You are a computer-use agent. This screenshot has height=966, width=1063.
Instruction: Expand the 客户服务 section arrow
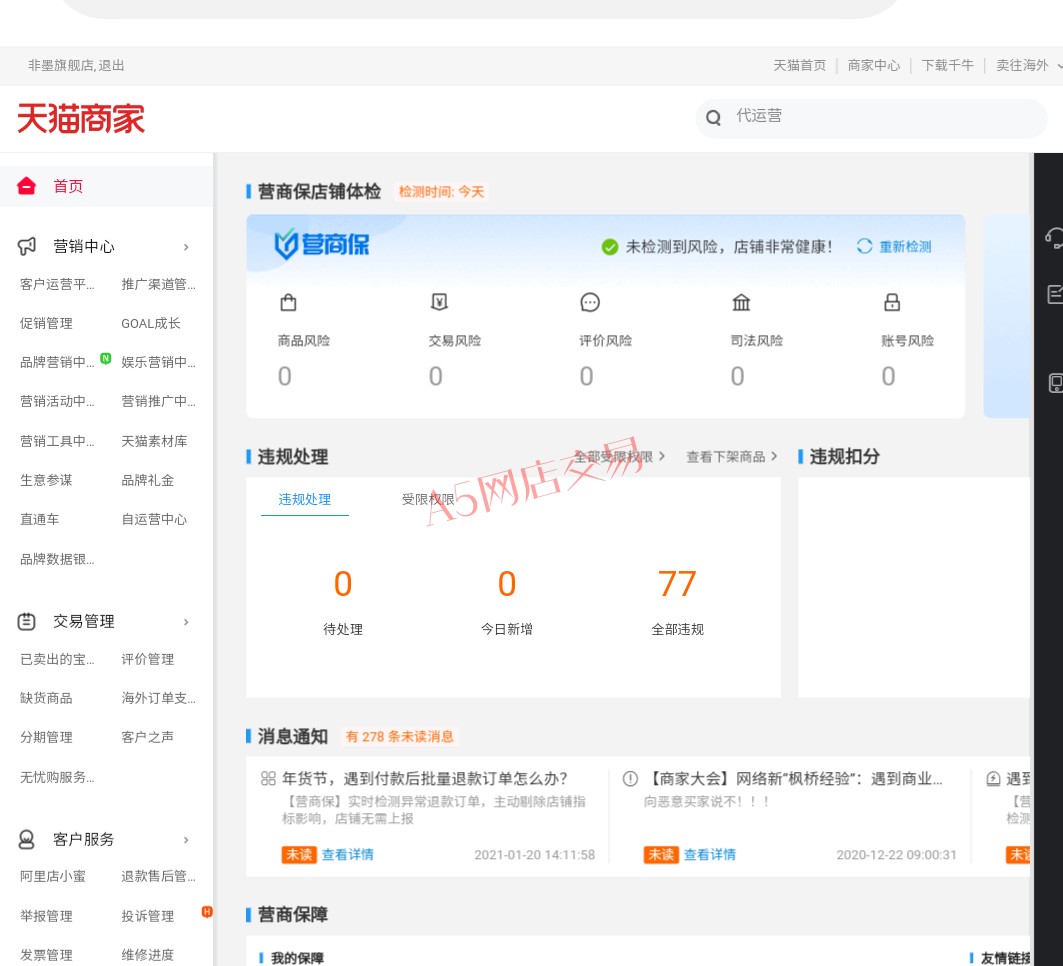pyautogui.click(x=186, y=840)
